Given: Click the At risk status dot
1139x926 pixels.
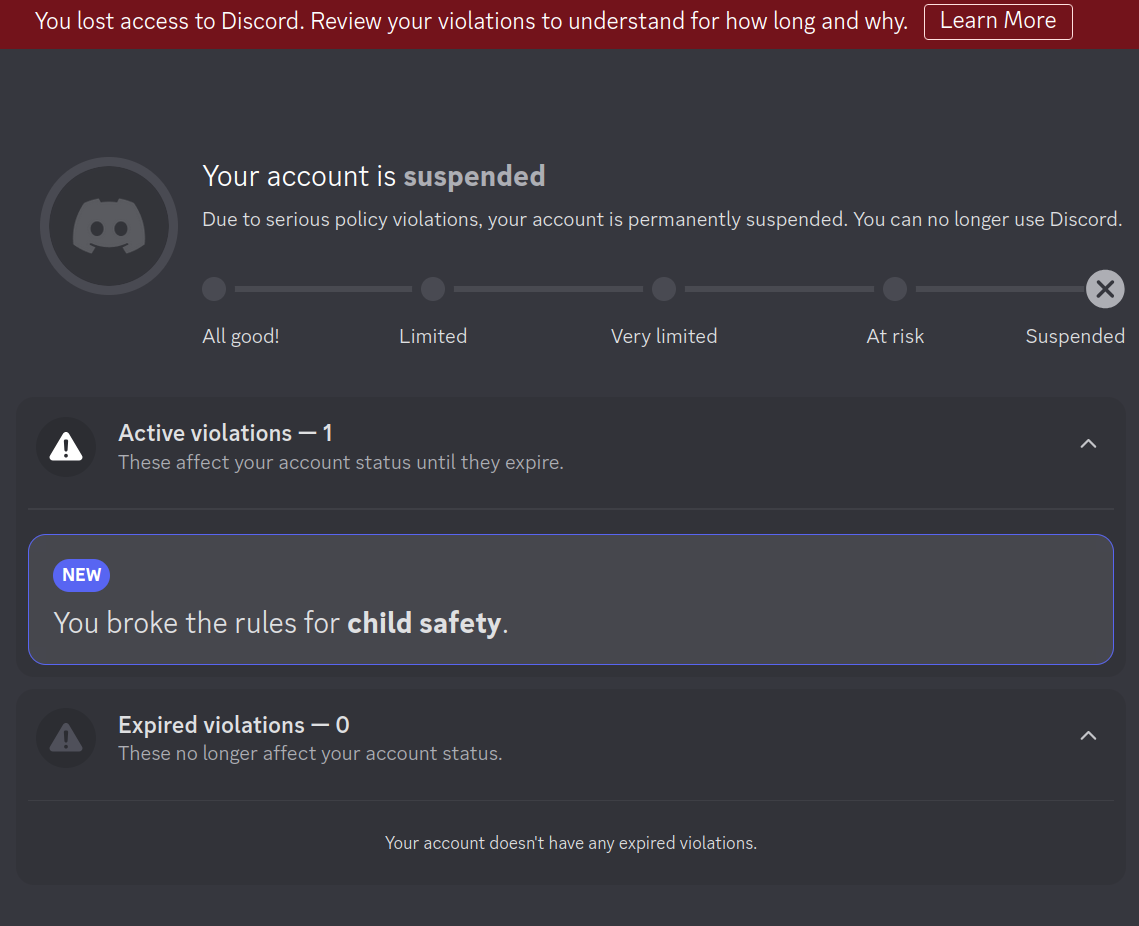Looking at the screenshot, I should pos(895,289).
